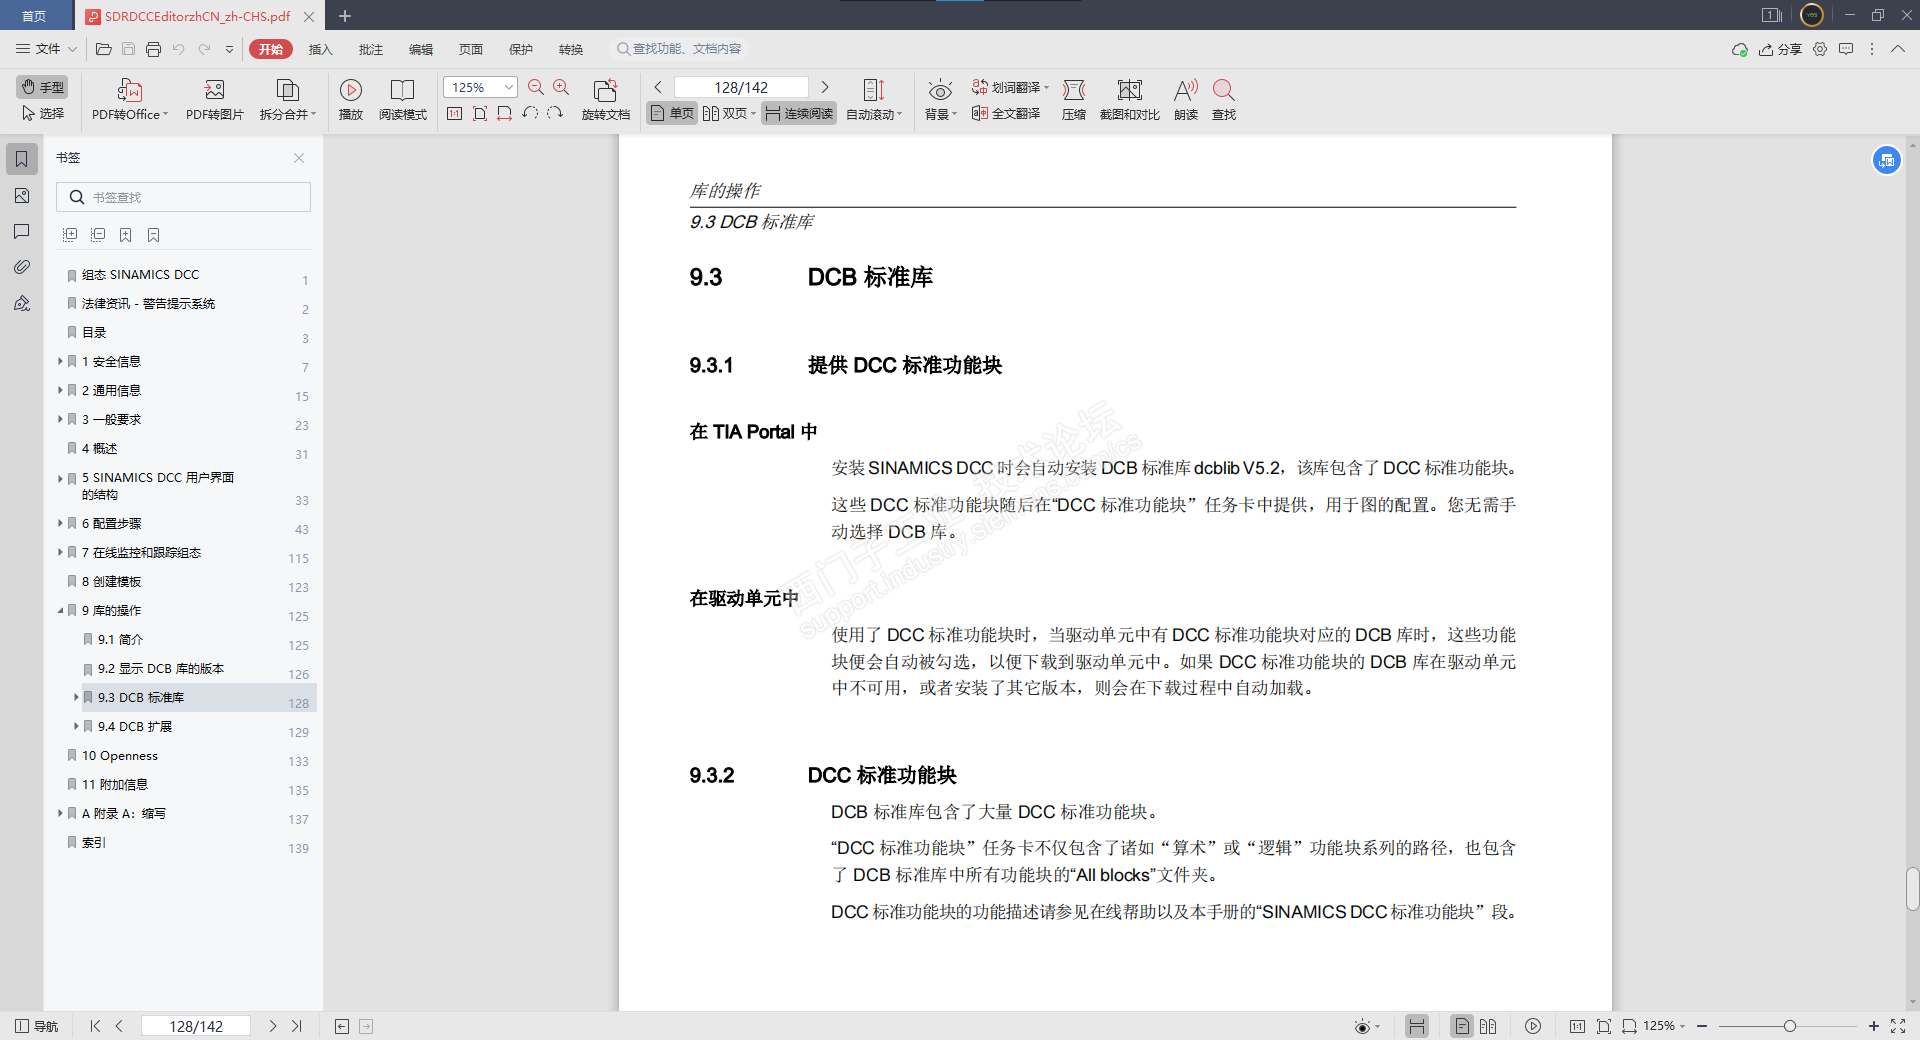Expand all bookmarks
This screenshot has width=1920, height=1040.
click(x=70, y=235)
